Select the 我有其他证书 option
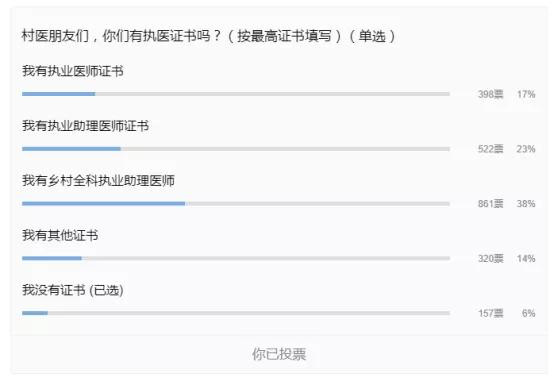552x381 pixels. (x=60, y=235)
